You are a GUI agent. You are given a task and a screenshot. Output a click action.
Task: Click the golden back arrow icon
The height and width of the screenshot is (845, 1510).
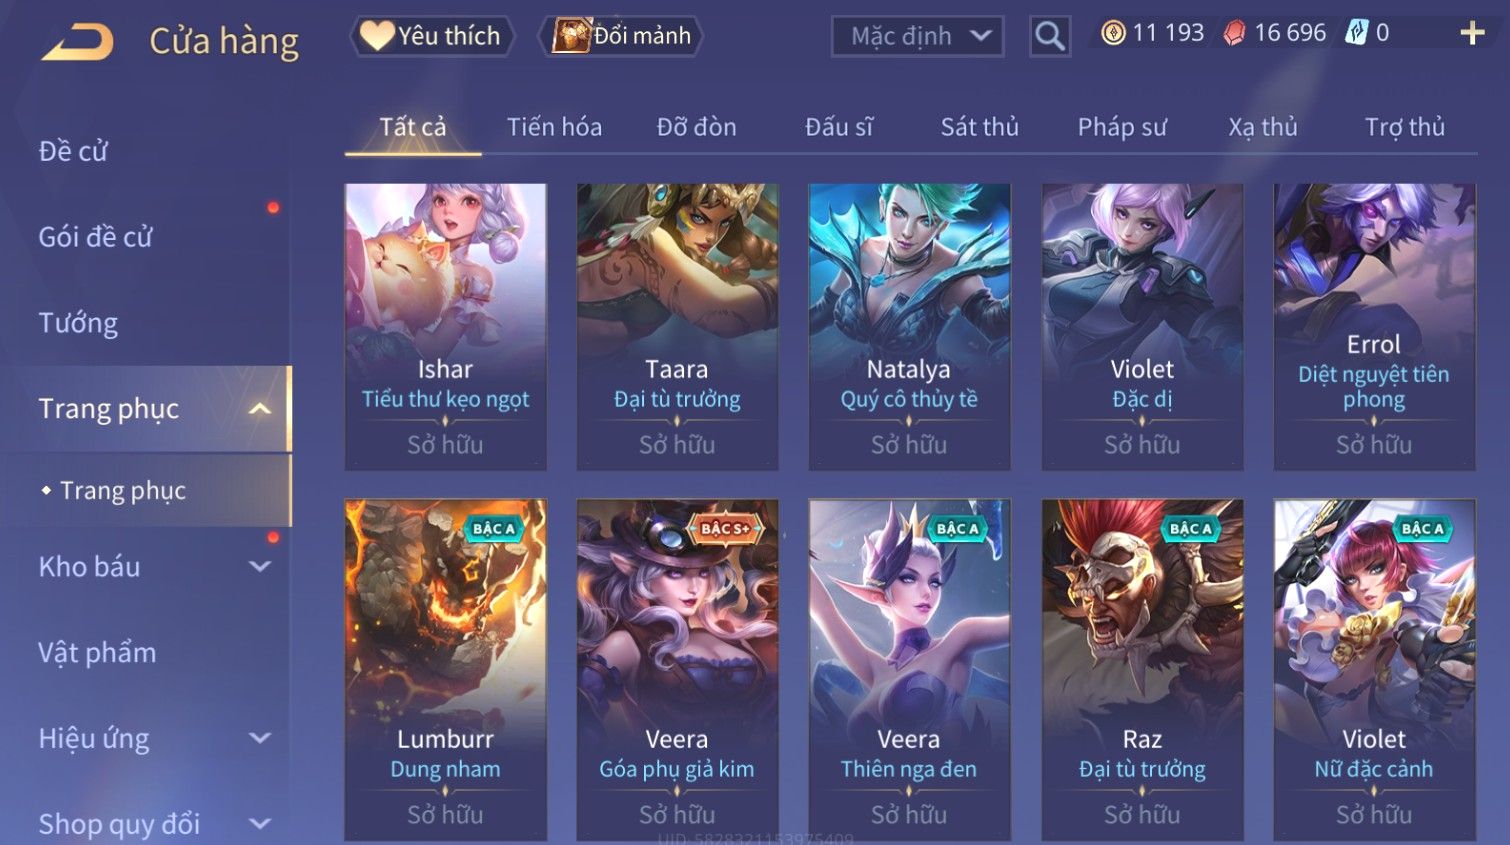click(78, 42)
